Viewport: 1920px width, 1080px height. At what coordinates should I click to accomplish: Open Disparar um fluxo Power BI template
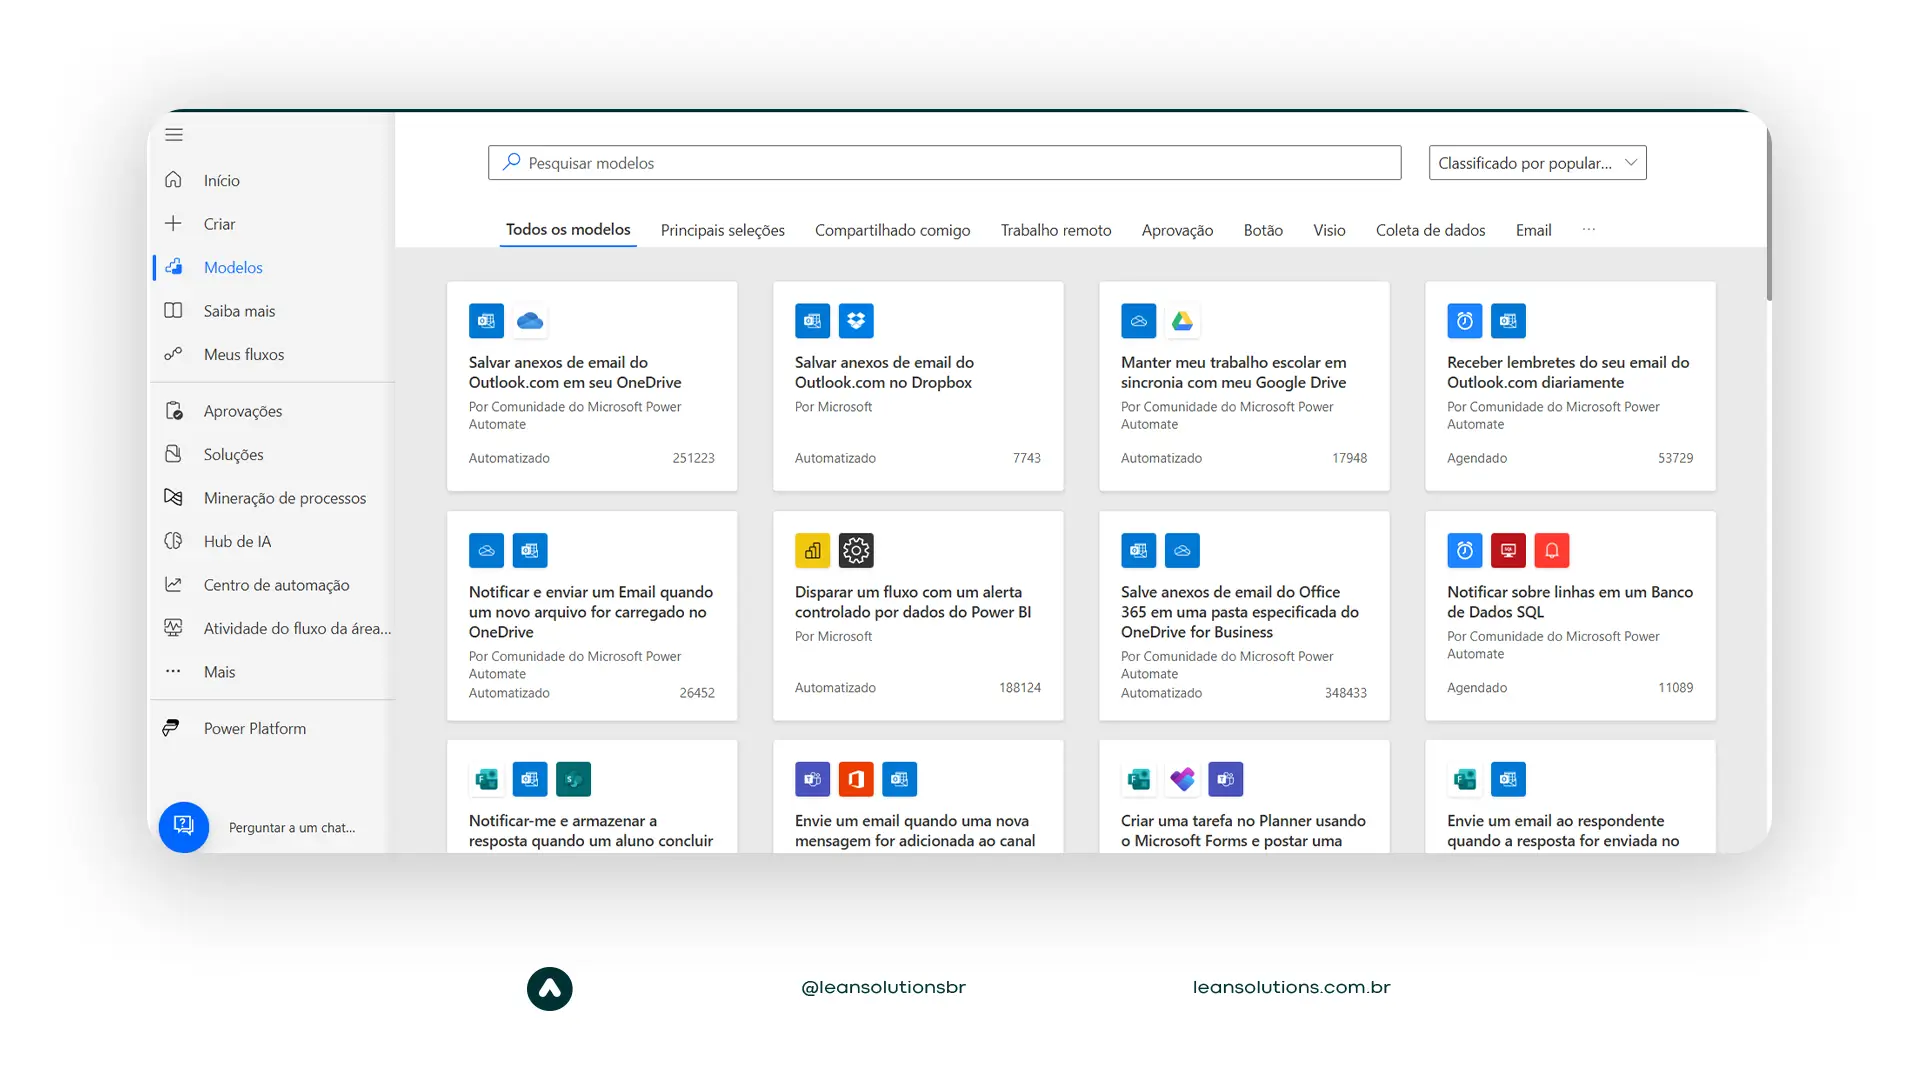pyautogui.click(x=918, y=615)
